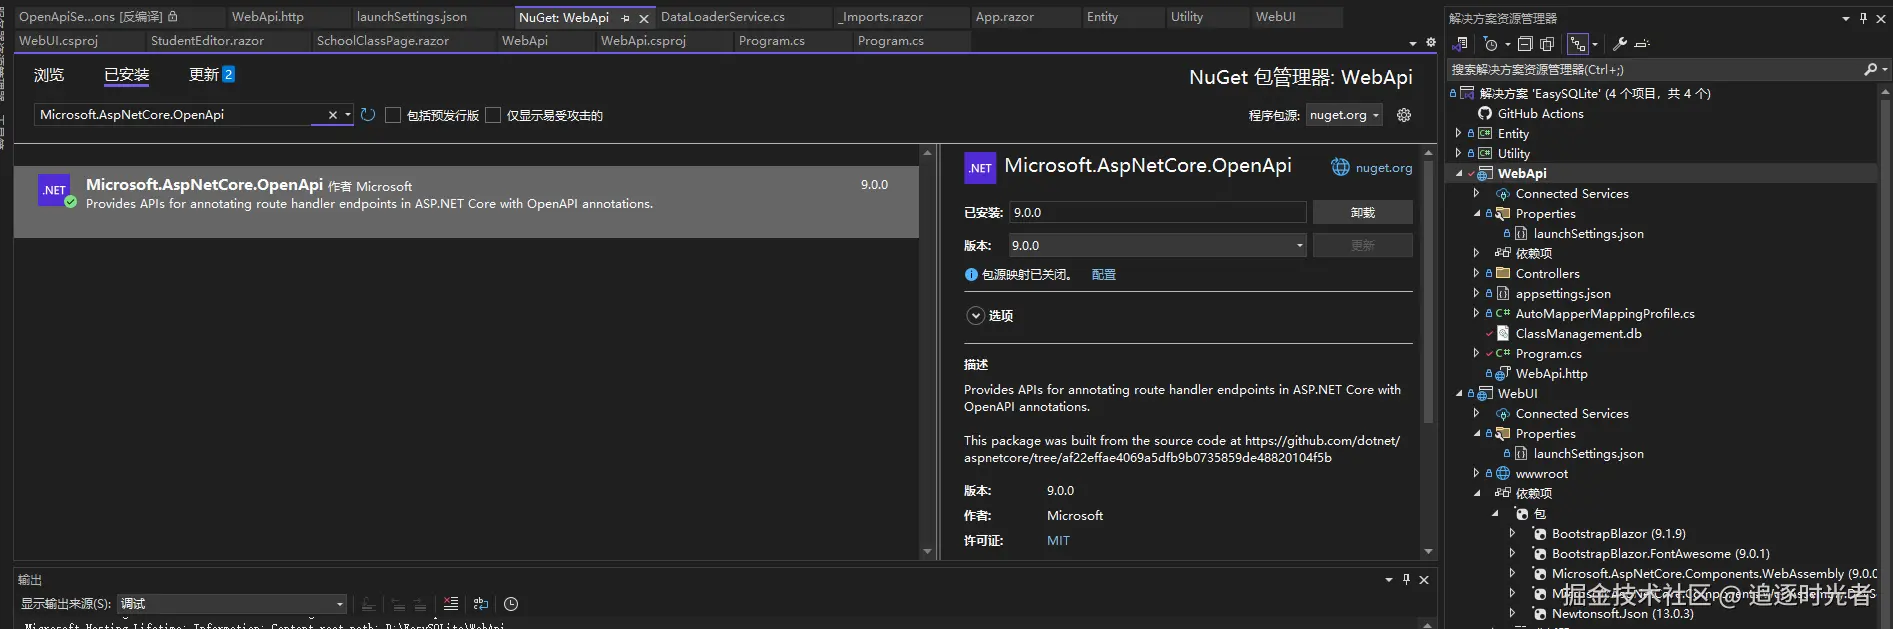Open the document tab overflow dropdown arrow
This screenshot has height=629, width=1893.
tap(1412, 43)
